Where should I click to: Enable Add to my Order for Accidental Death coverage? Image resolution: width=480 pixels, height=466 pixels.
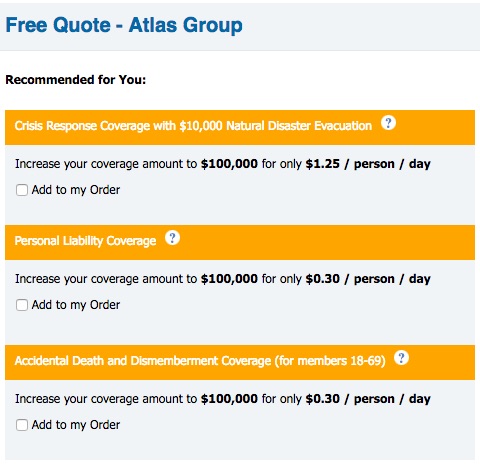[22, 425]
